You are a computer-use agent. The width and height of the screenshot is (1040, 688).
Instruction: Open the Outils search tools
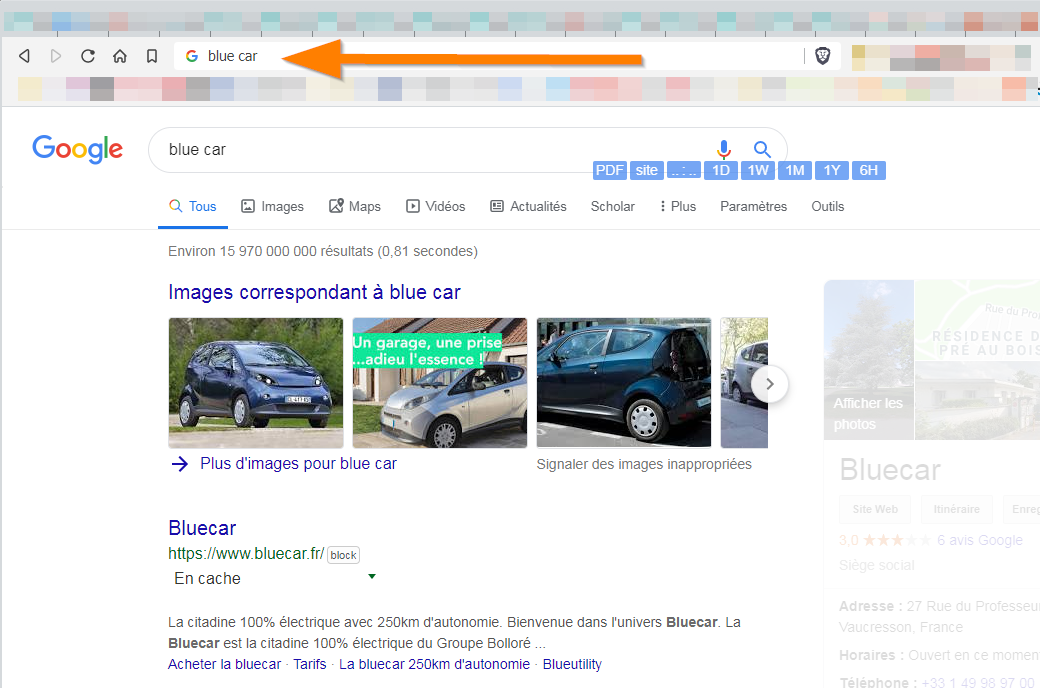[x=828, y=206]
